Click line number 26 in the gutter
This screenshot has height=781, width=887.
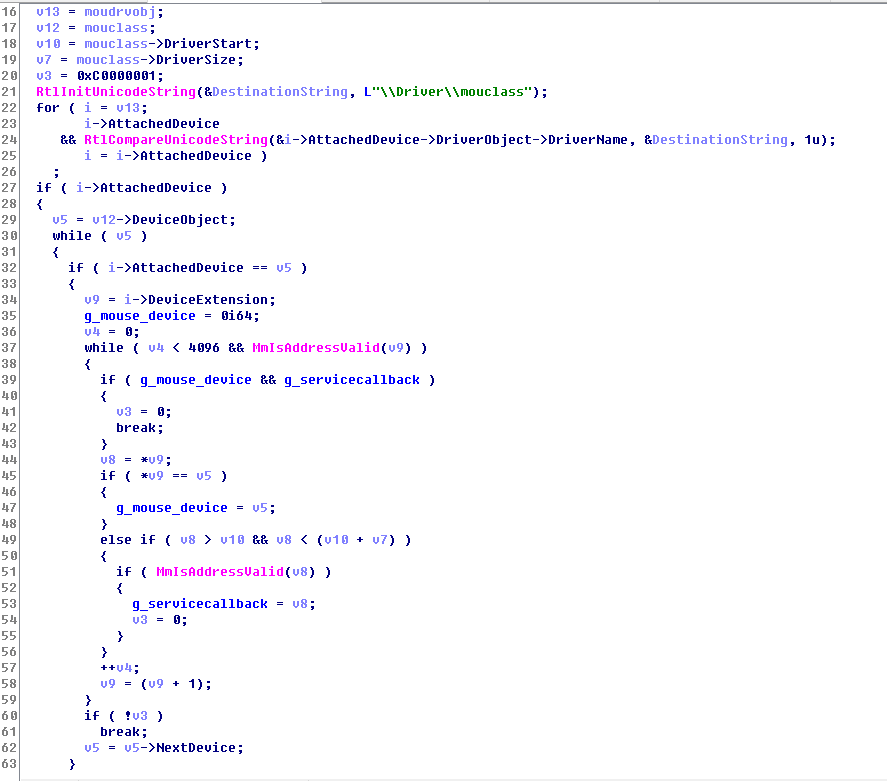[x=9, y=172]
